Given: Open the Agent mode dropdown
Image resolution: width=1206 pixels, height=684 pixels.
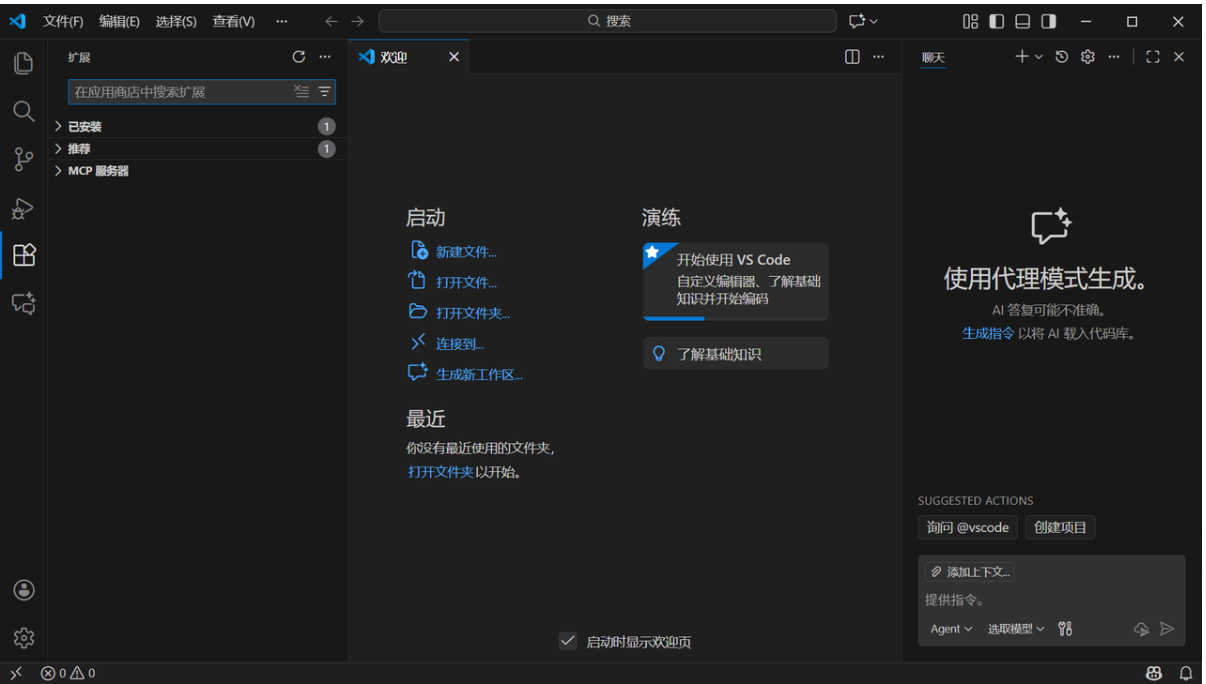Looking at the screenshot, I should 951,629.
